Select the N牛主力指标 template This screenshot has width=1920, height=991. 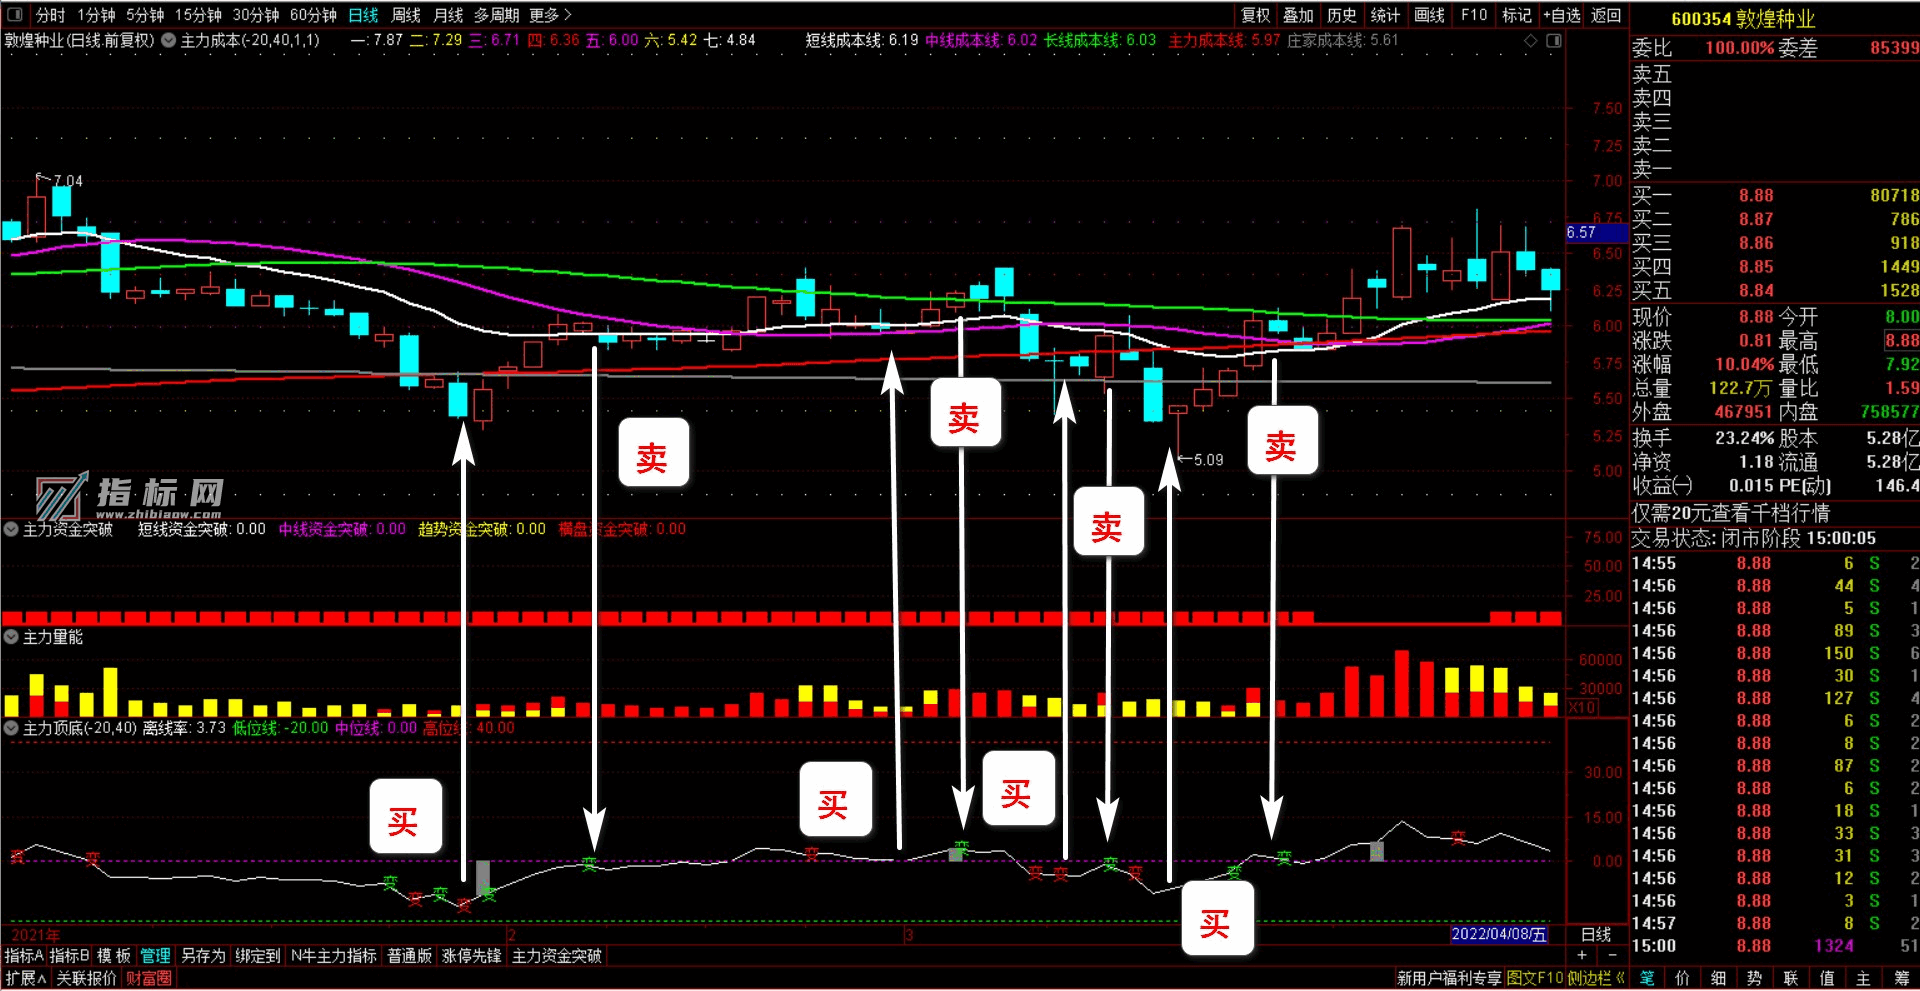coord(333,956)
